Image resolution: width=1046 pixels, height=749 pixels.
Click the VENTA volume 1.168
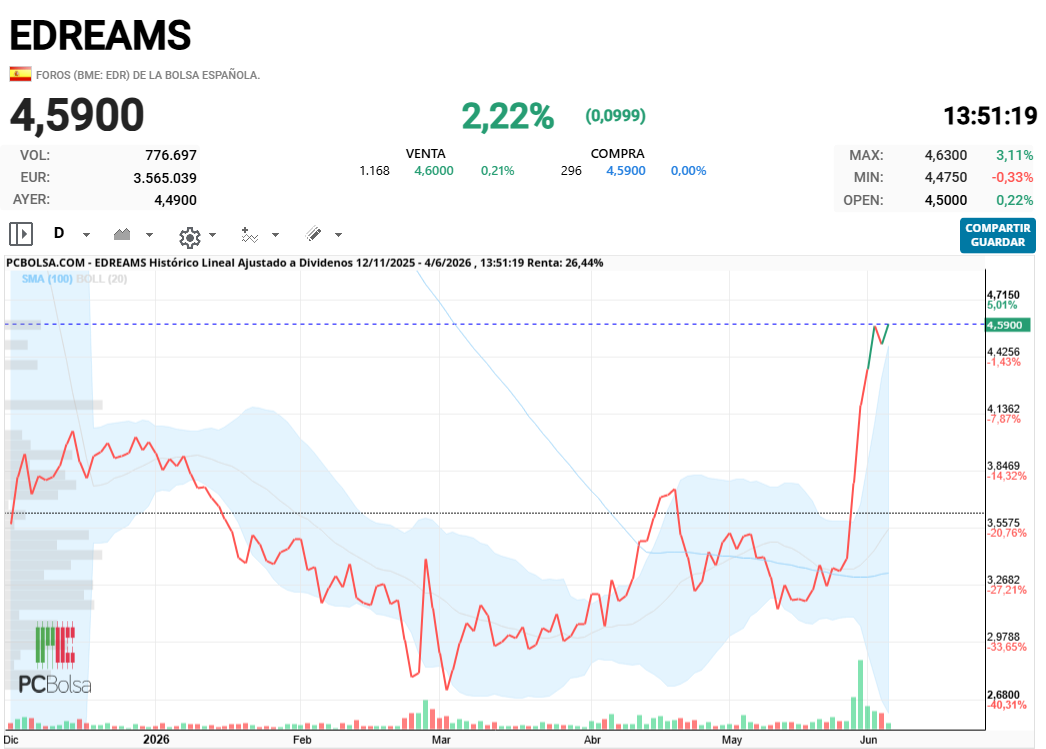(374, 171)
